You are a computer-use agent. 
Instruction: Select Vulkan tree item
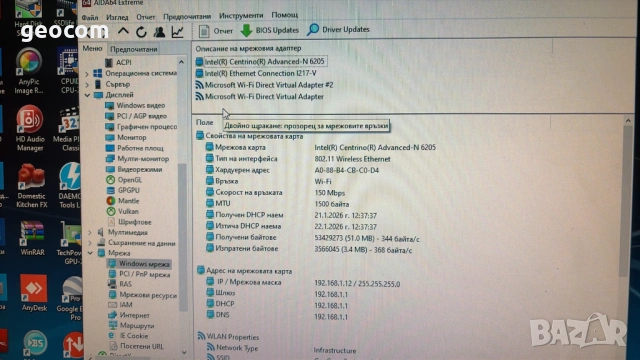pyautogui.click(x=122, y=211)
